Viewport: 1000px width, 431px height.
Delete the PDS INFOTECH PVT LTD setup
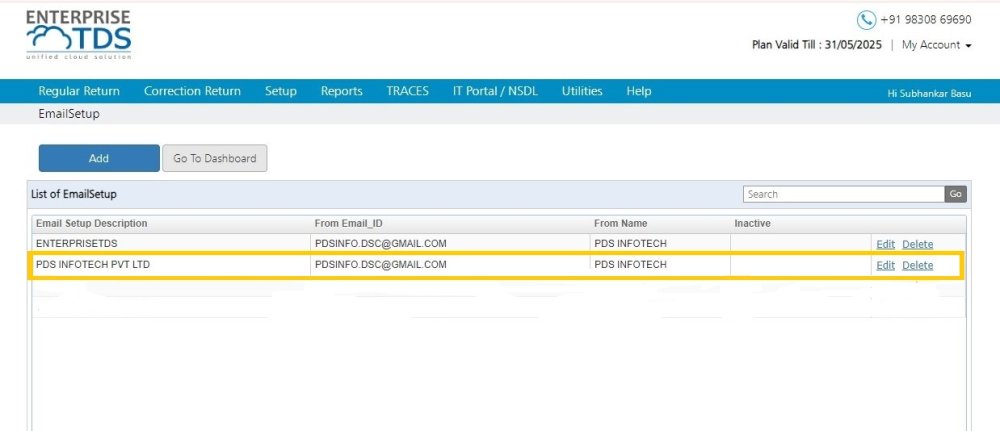pos(917,265)
